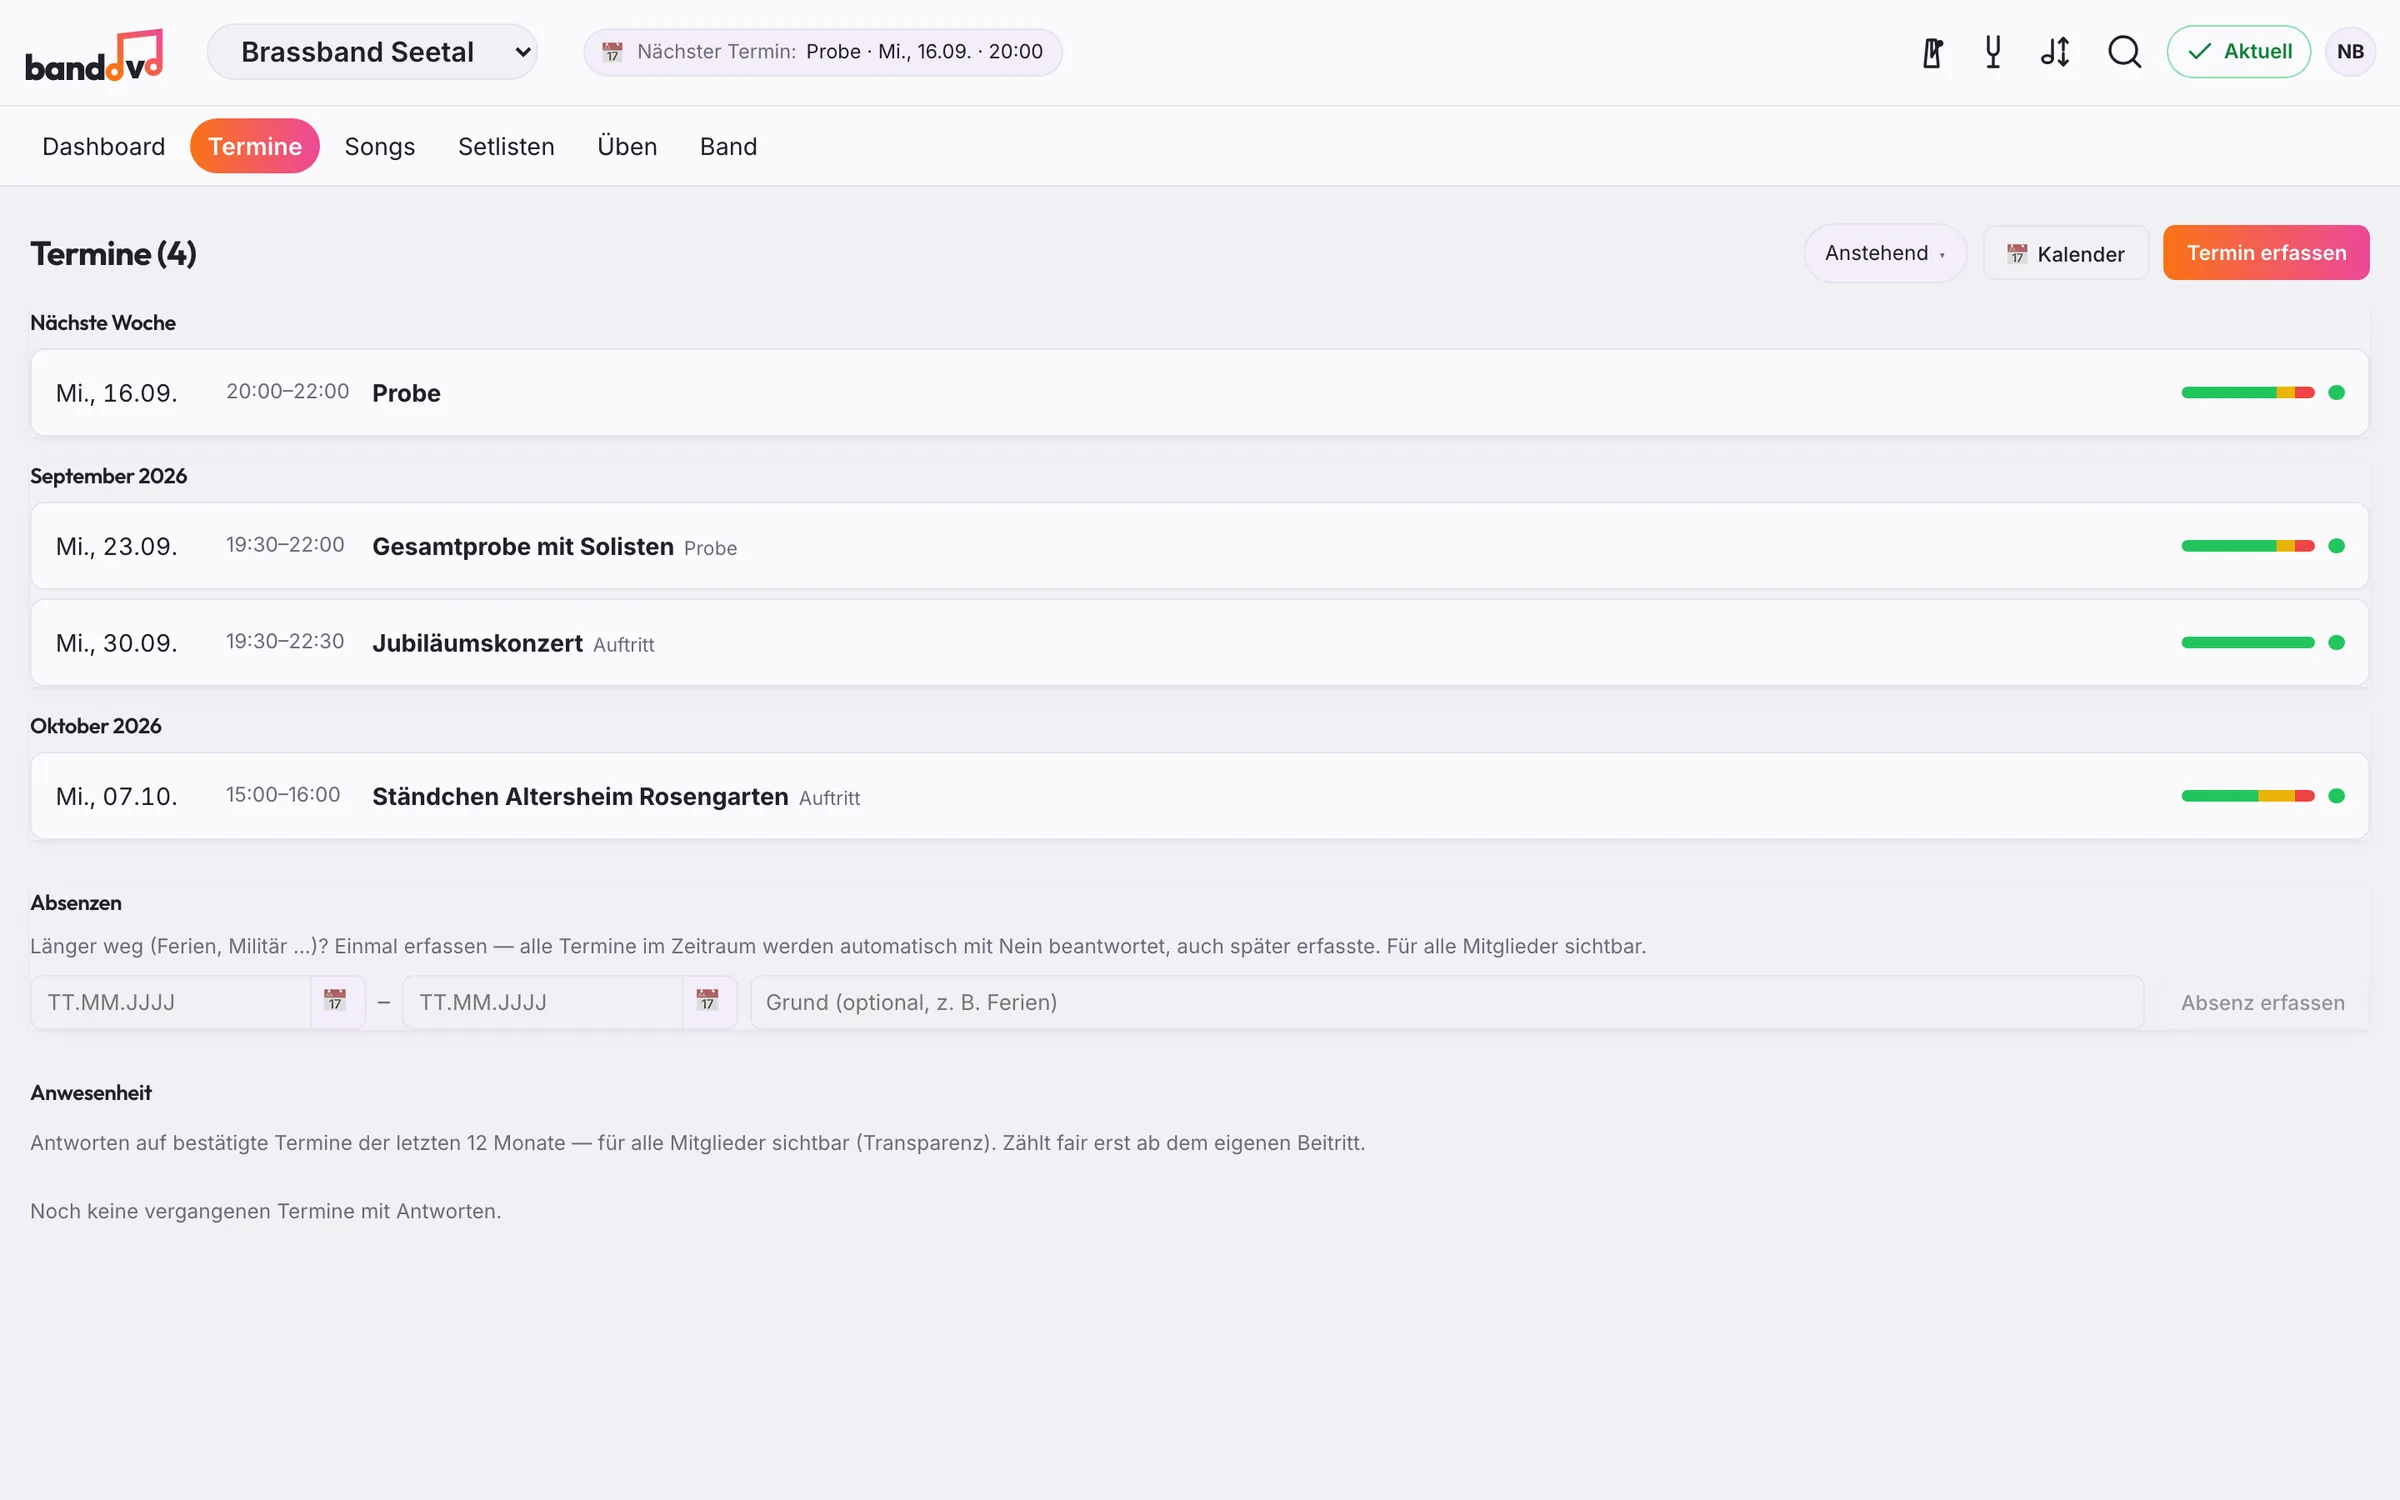Viewport: 2400px width, 1500px height.
Task: Click the Termin erfassen button
Action: click(2266, 253)
